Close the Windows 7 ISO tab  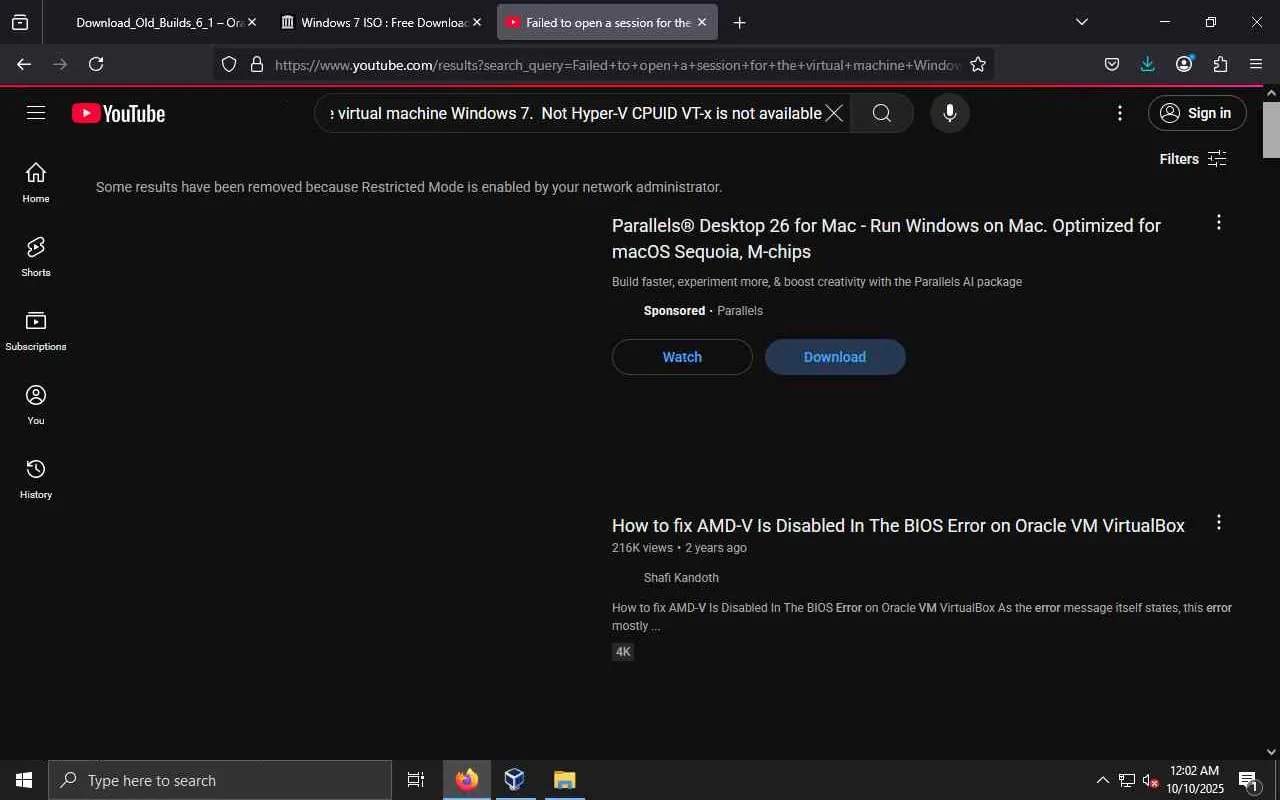coord(477,22)
